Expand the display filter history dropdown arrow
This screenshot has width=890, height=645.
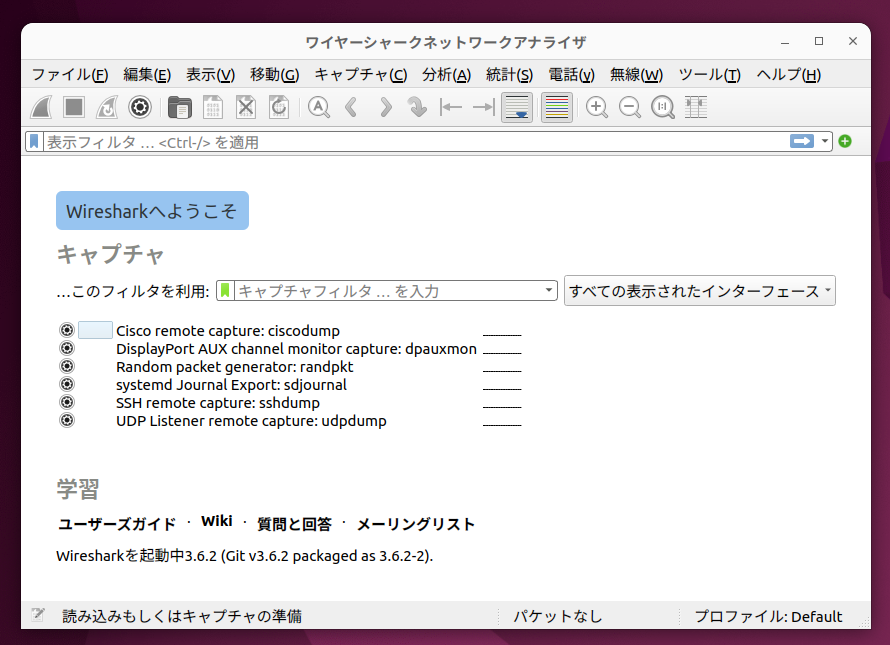click(826, 142)
